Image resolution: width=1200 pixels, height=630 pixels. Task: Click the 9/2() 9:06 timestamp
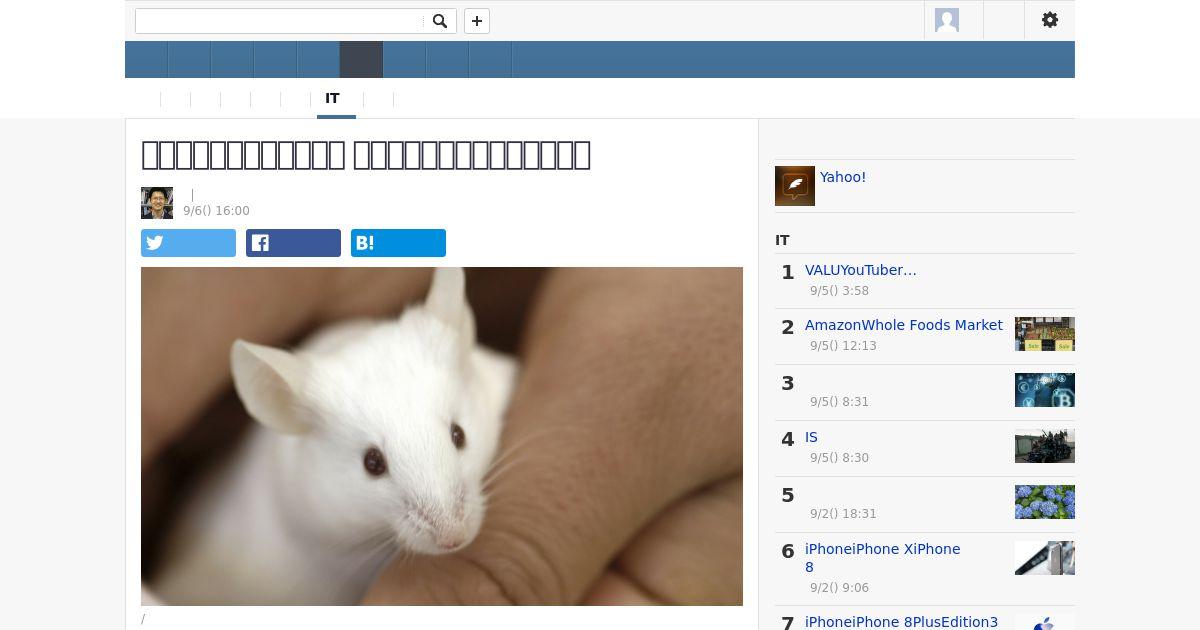coord(839,588)
